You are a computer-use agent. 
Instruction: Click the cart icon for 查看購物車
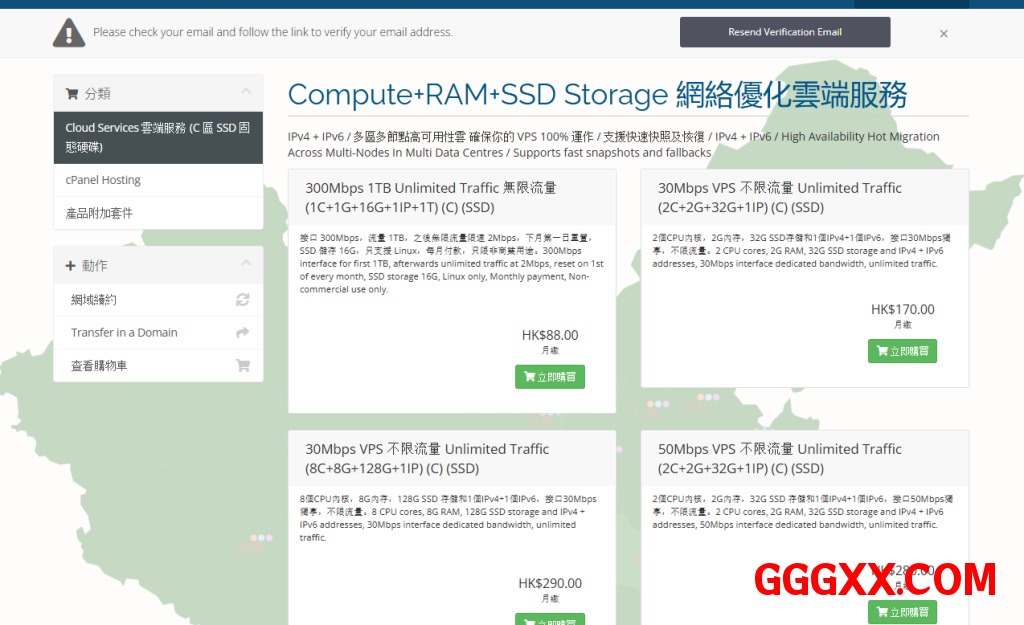click(242, 366)
